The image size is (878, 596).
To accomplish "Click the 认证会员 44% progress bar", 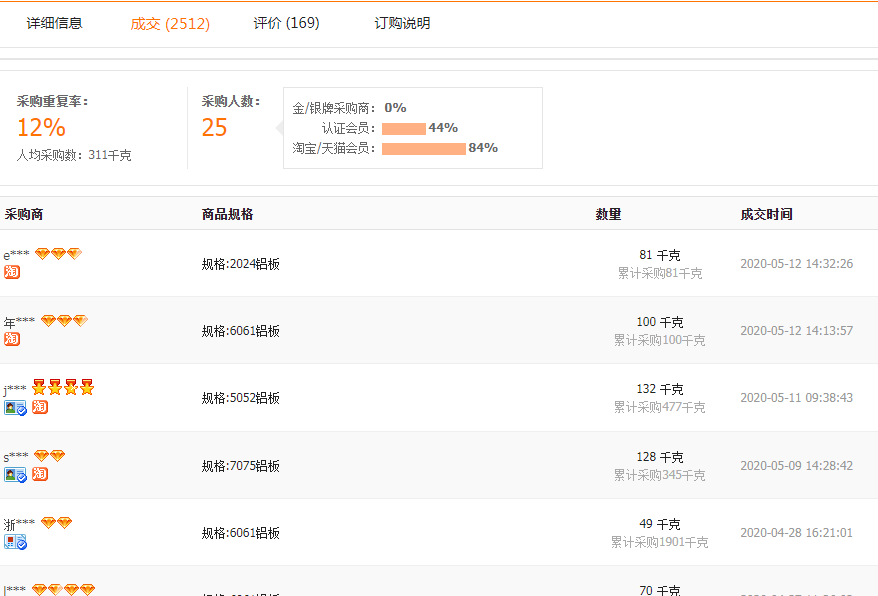I will [404, 129].
